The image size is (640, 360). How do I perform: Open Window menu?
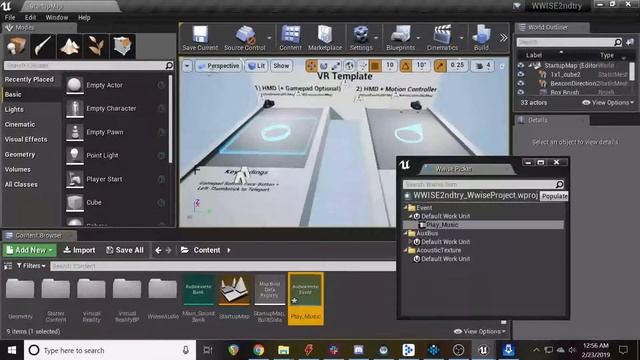coord(57,18)
